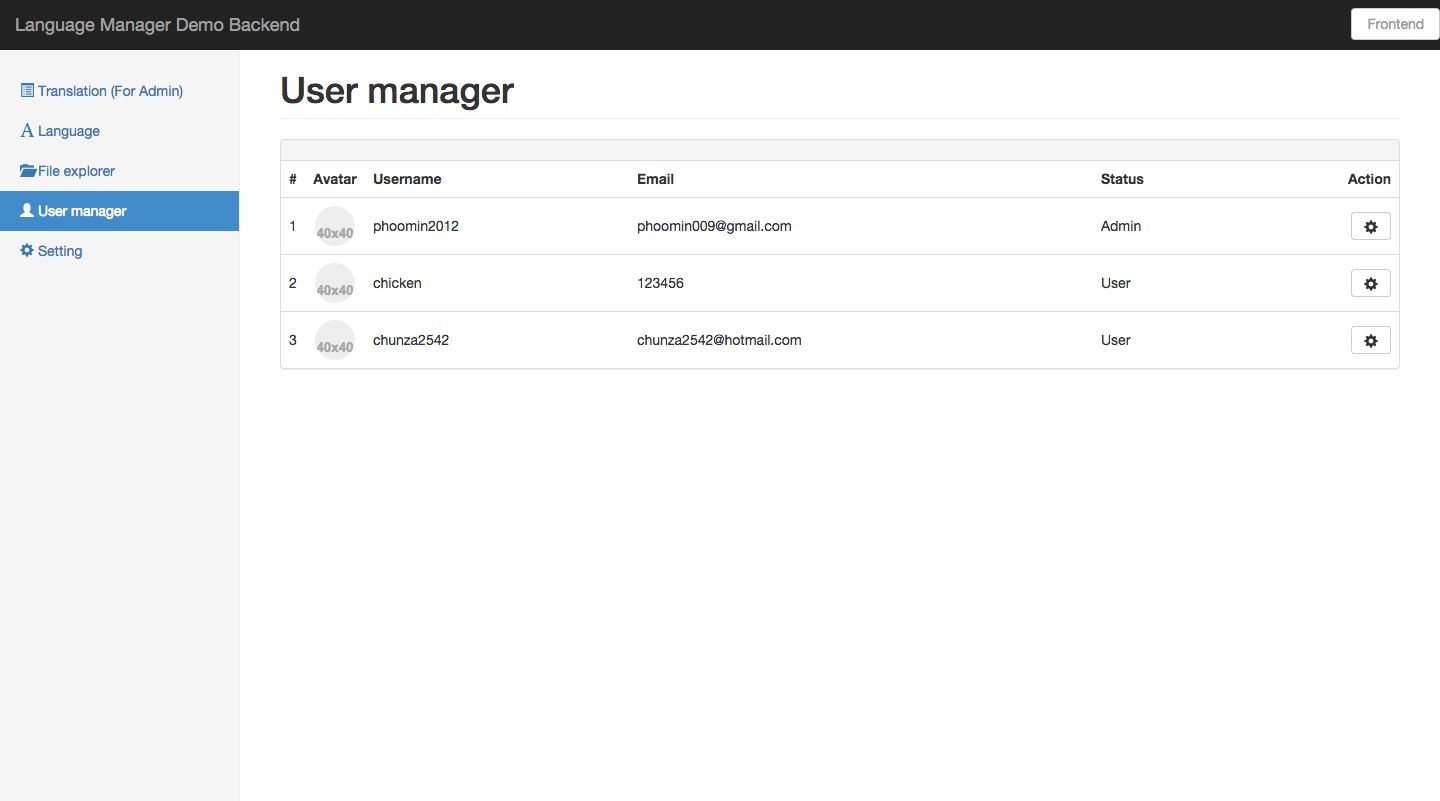Image resolution: width=1440 pixels, height=801 pixels.
Task: Click the User manager person icon
Action: click(27, 211)
